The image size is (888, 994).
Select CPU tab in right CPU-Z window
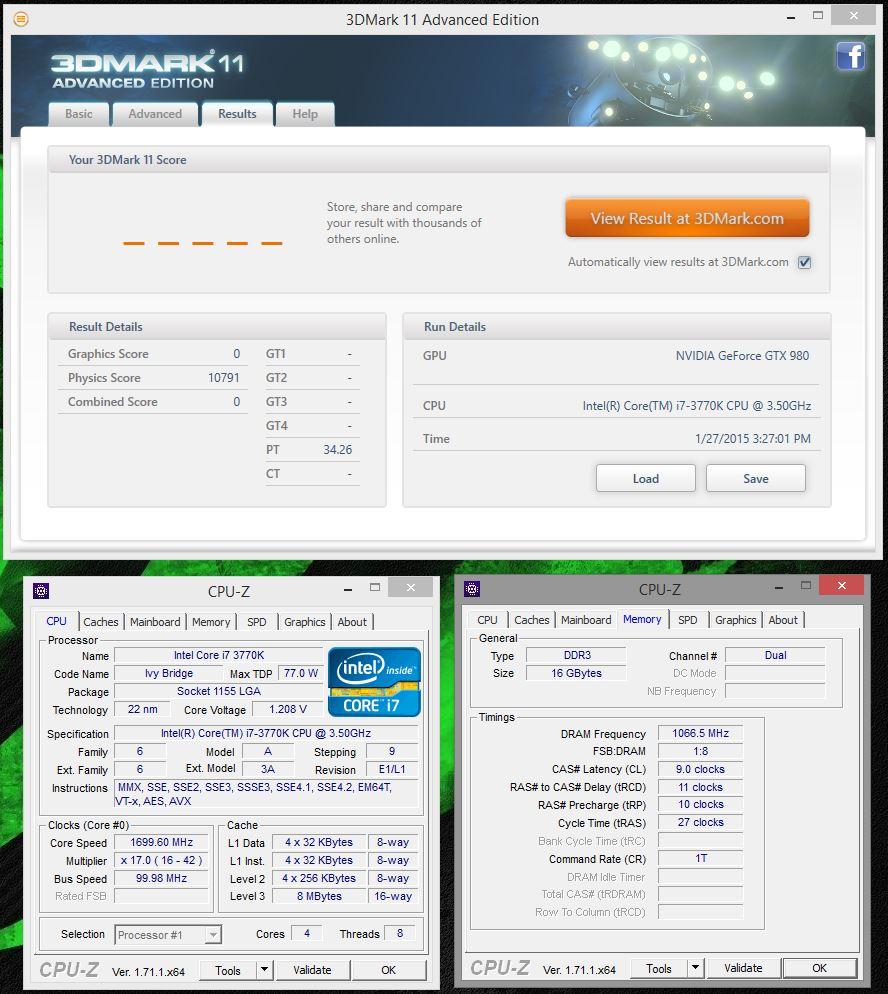[487, 620]
